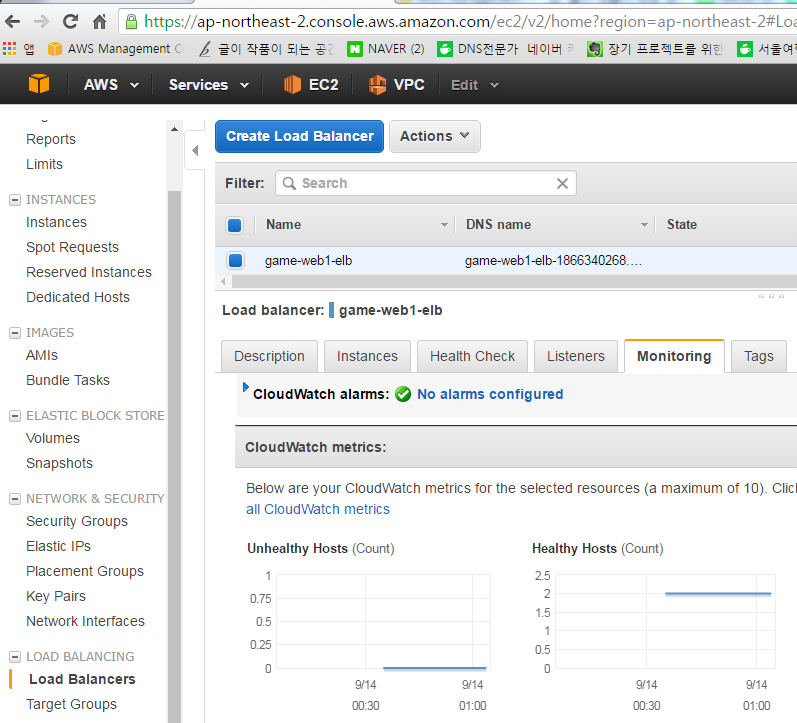Open Network Interfaces in sidebar
This screenshot has width=797, height=723.
pos(85,621)
